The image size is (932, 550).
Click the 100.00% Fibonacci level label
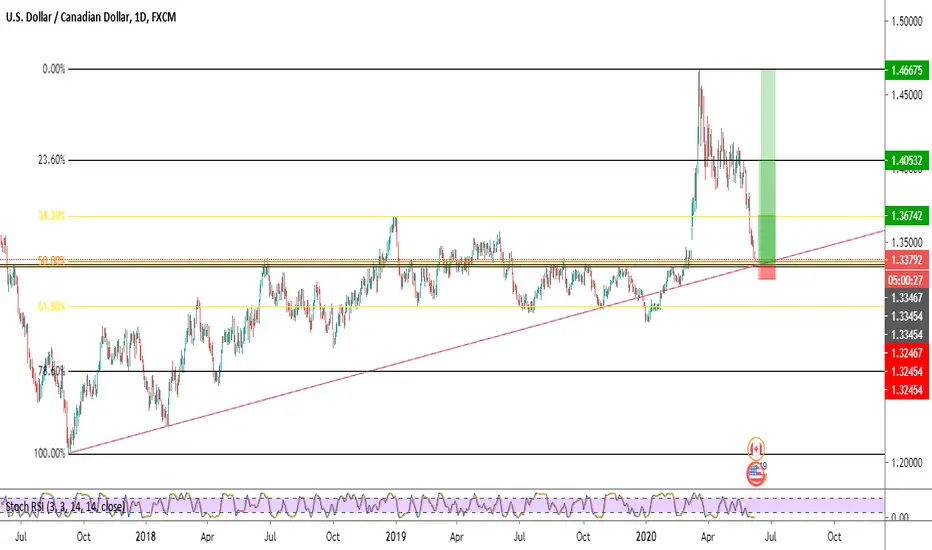click(49, 454)
